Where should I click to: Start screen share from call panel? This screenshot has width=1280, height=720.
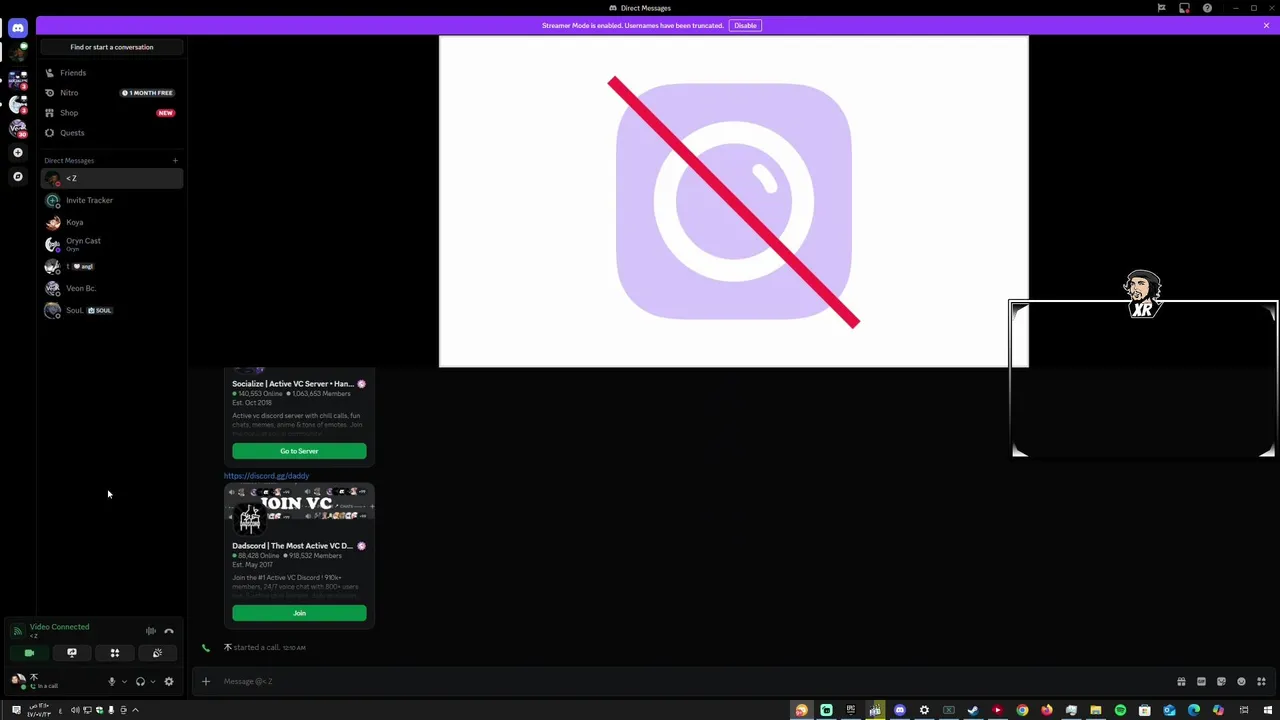point(72,653)
